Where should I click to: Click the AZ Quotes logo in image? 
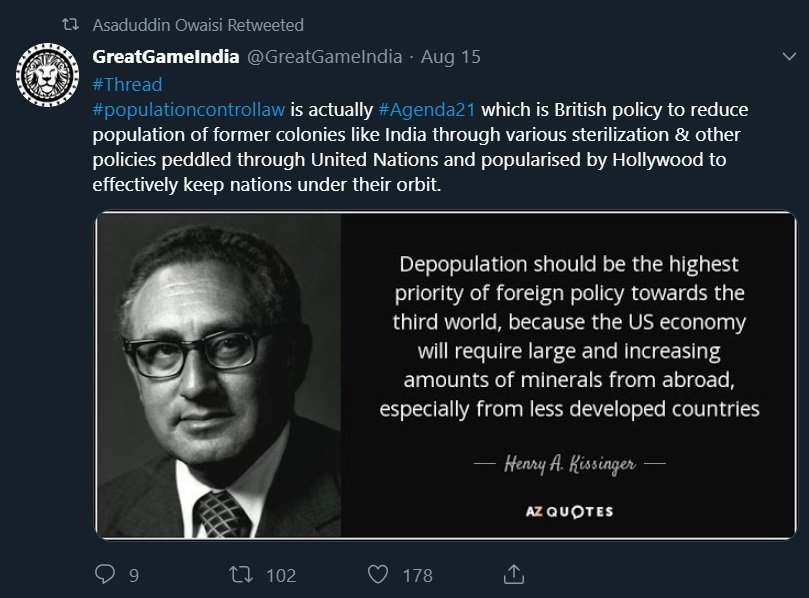(569, 511)
